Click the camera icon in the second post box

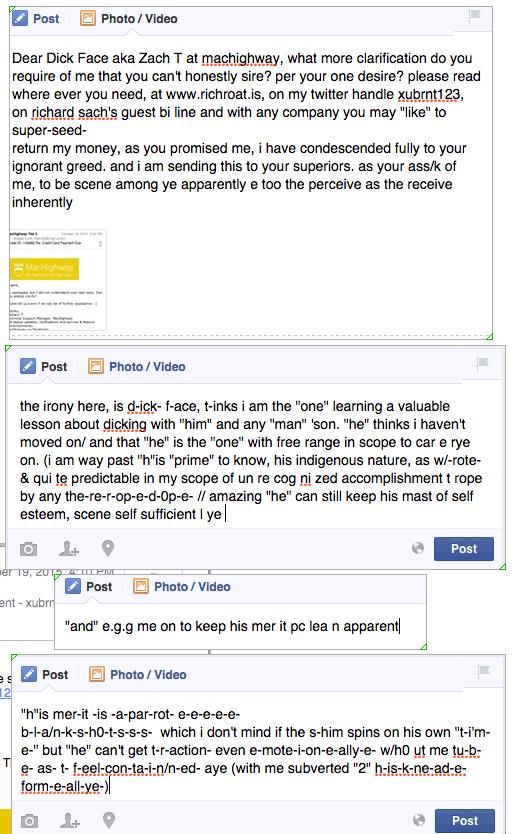pos(29,549)
